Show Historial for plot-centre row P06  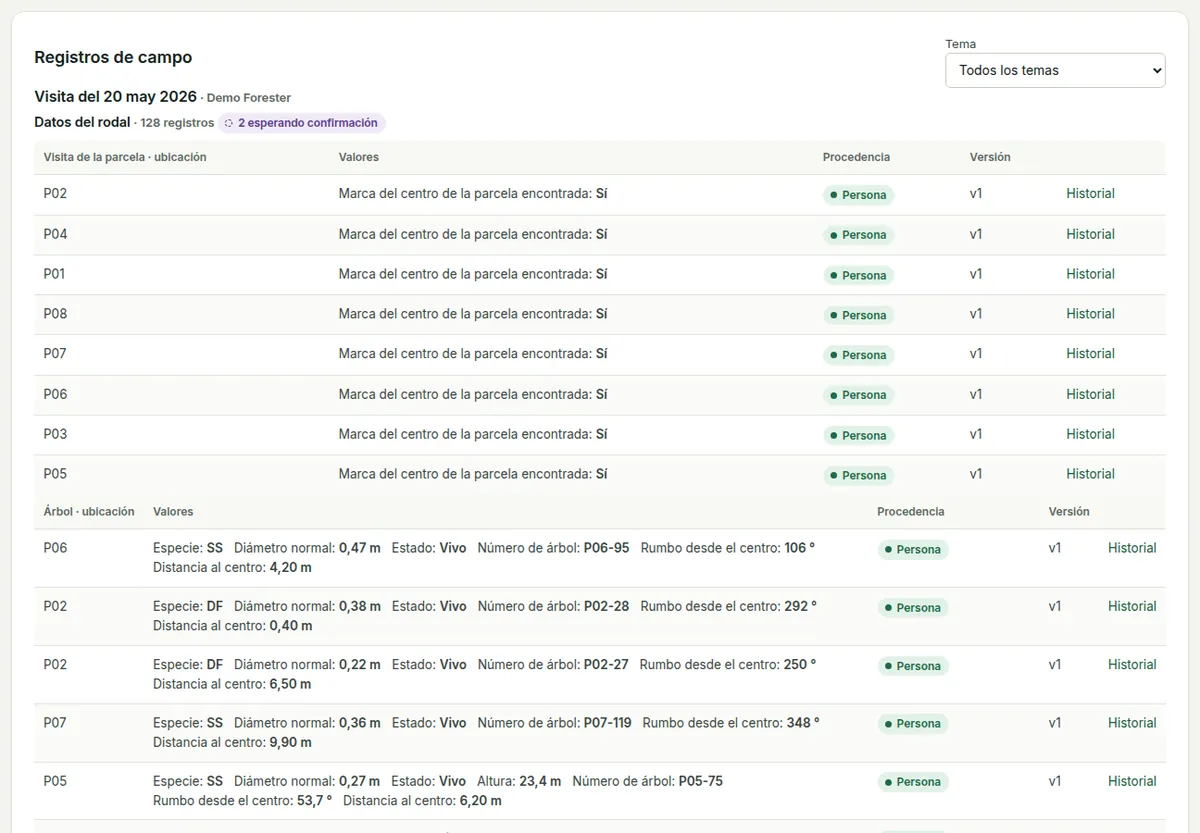coord(1090,394)
